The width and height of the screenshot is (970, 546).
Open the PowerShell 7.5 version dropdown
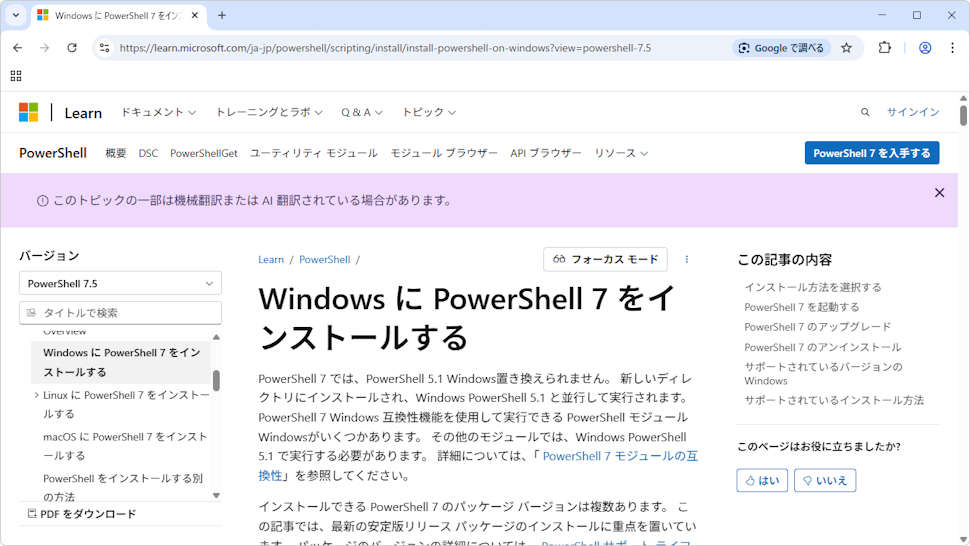[121, 283]
